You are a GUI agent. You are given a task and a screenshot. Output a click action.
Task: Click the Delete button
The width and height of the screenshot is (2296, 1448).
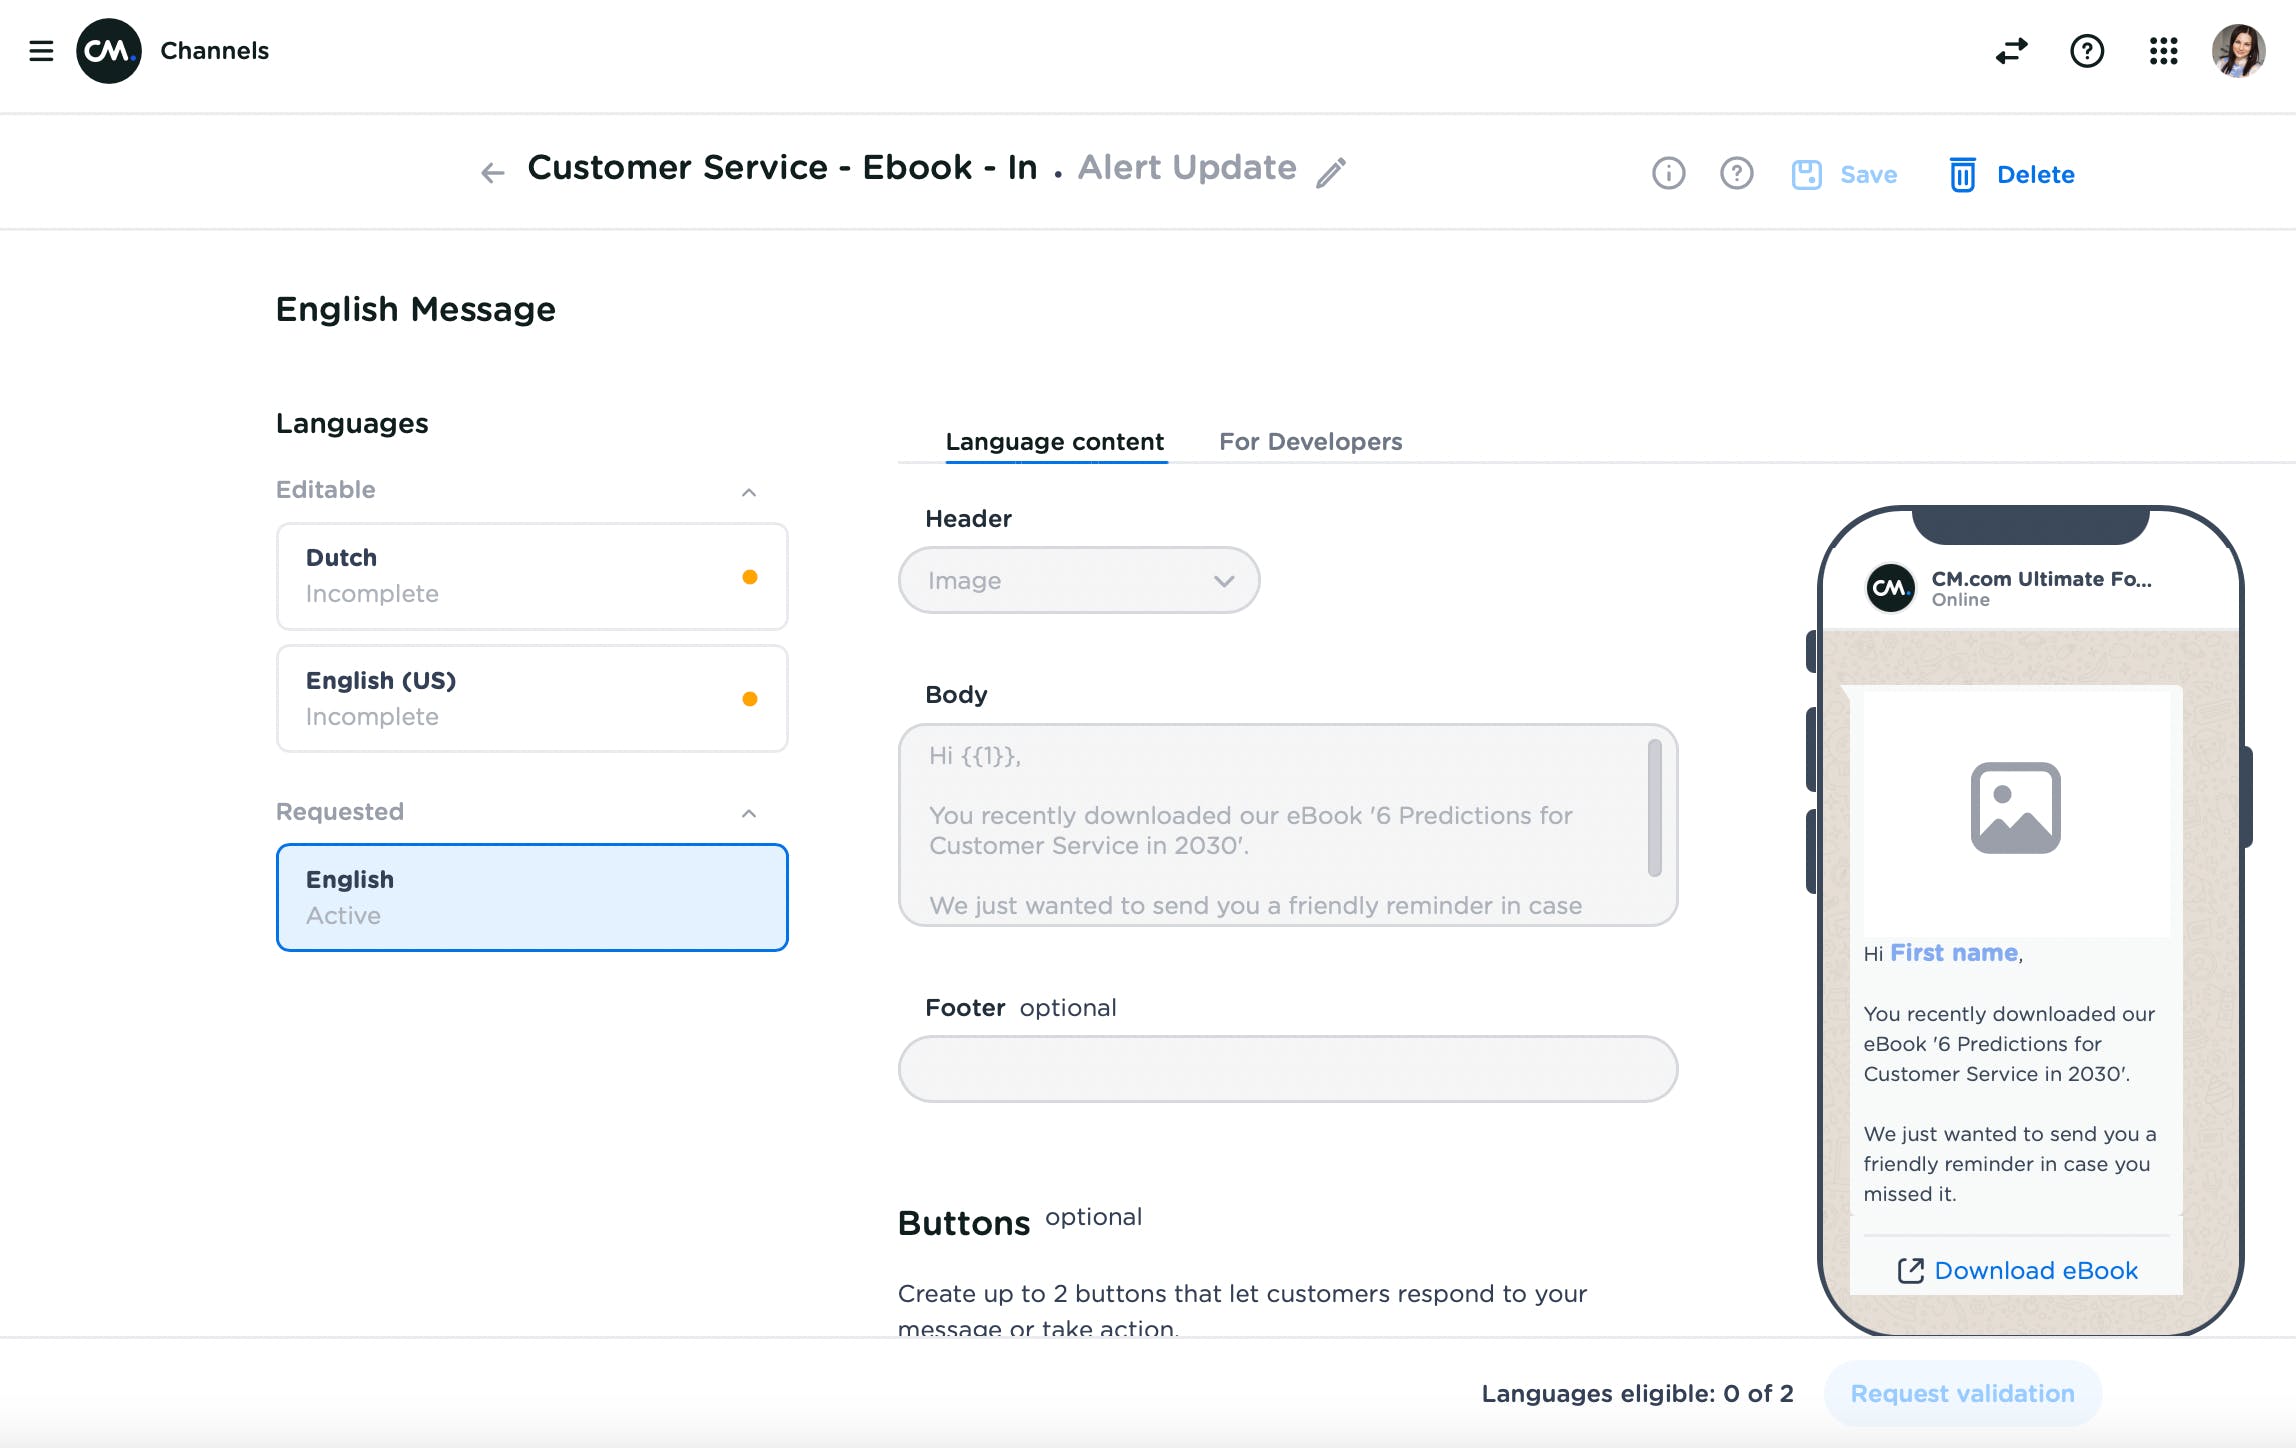(x=2012, y=174)
